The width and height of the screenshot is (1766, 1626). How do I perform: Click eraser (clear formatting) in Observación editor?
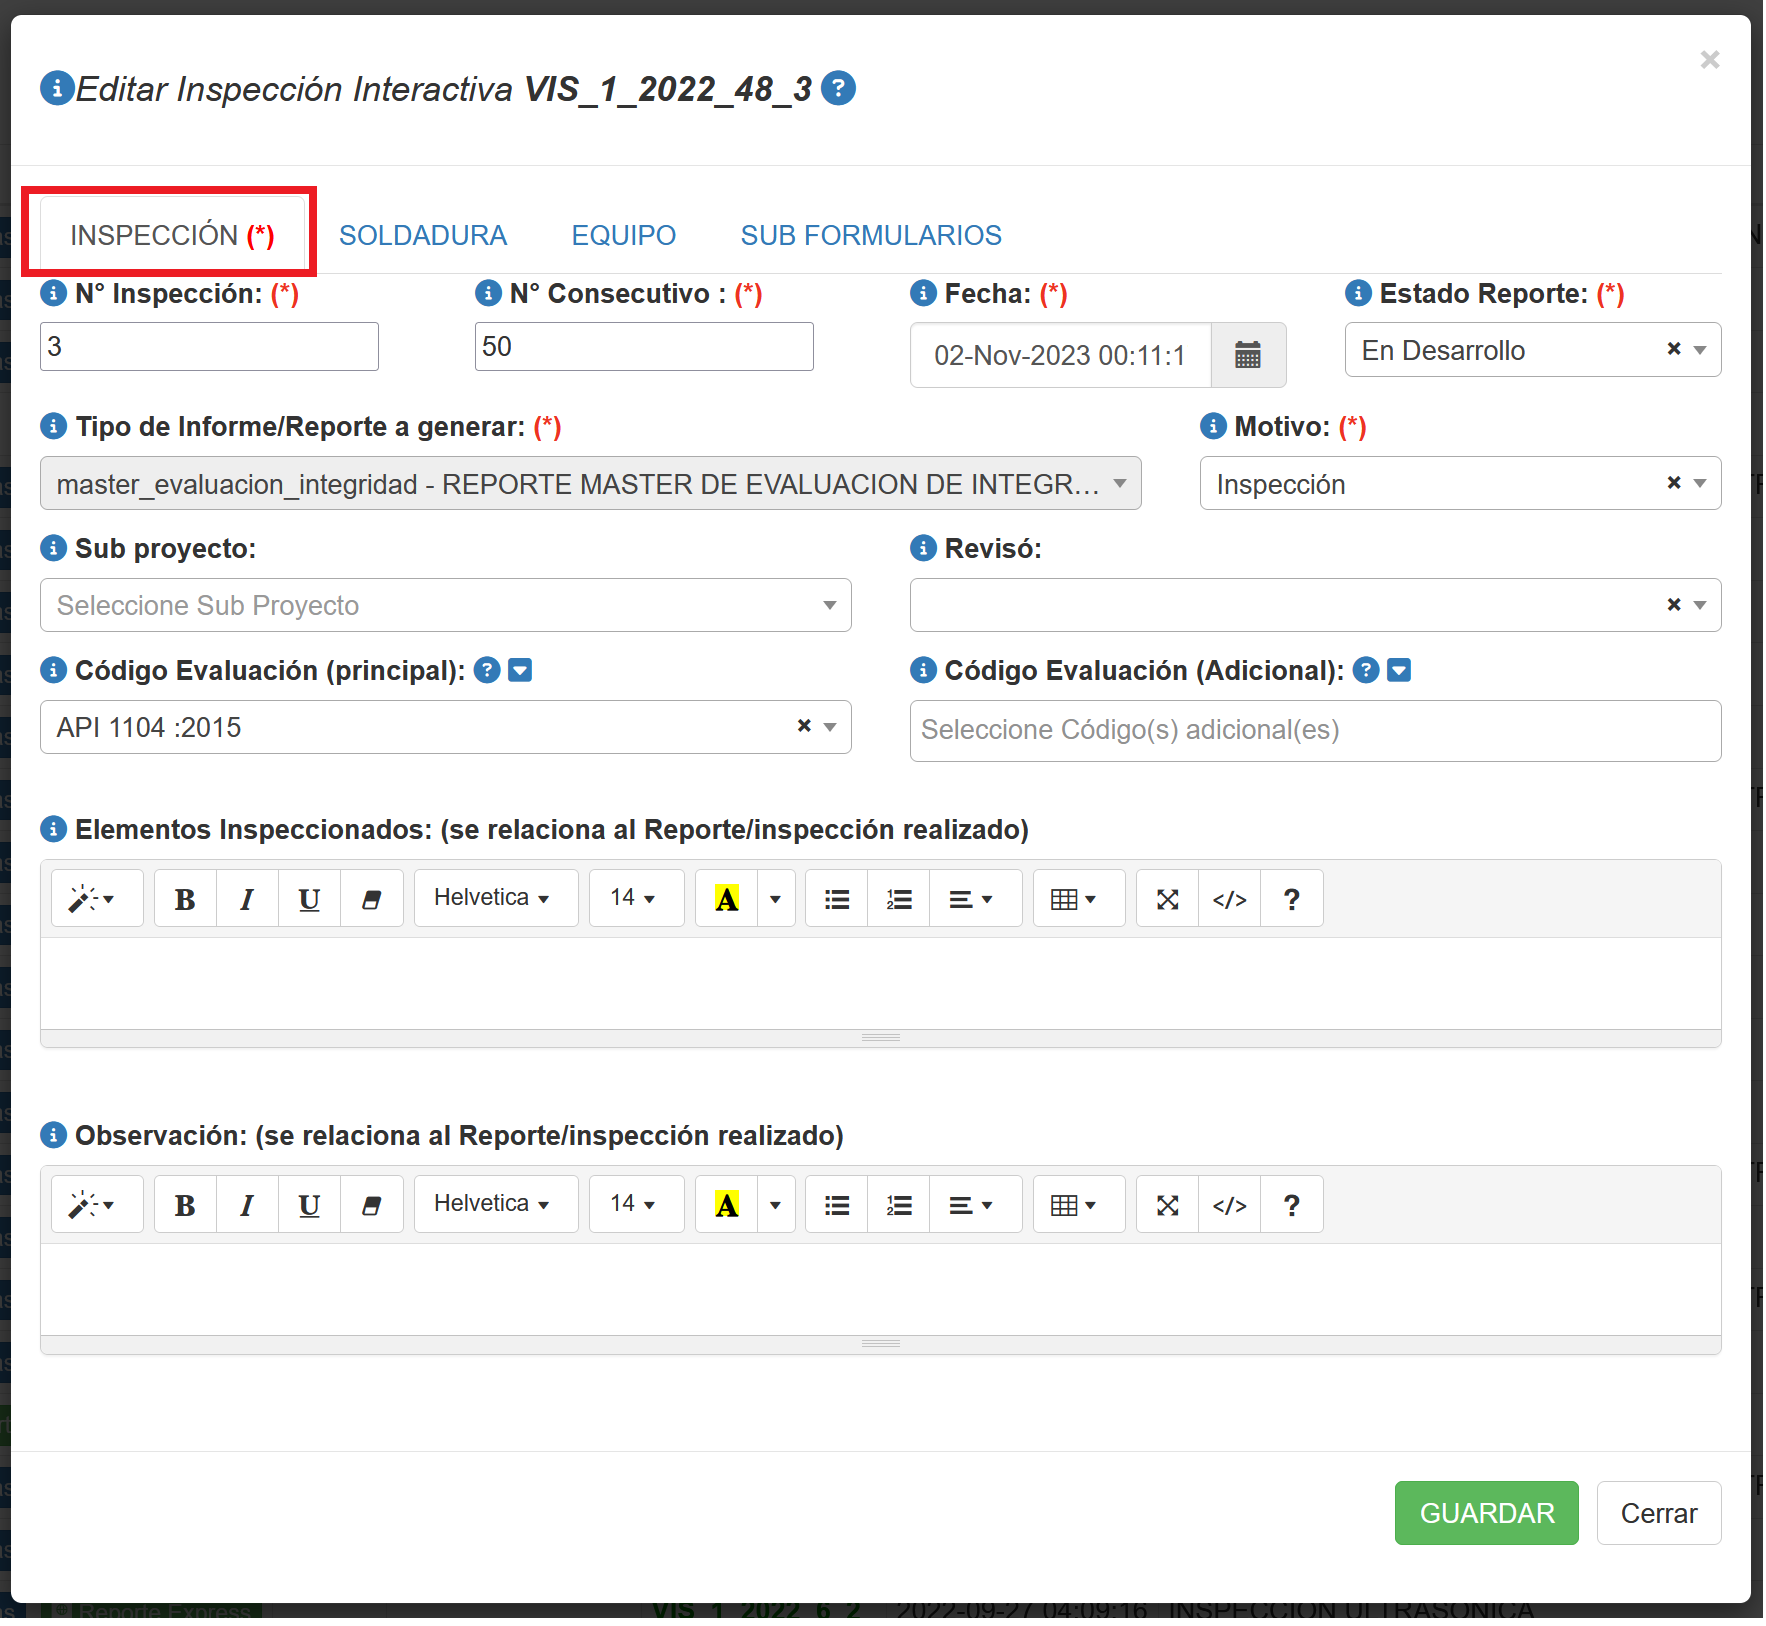[371, 1205]
